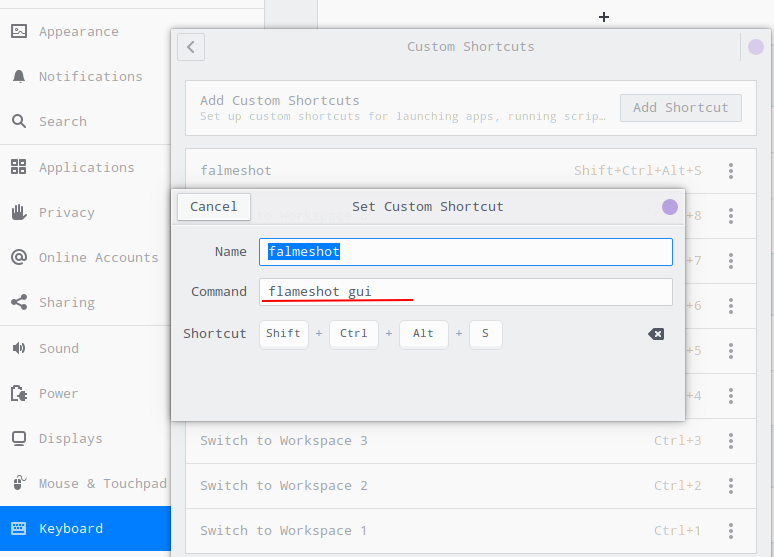Viewport: 774px width, 557px height.
Task: Open three-dot menu for Switch to Workspace 2
Action: [x=731, y=486]
